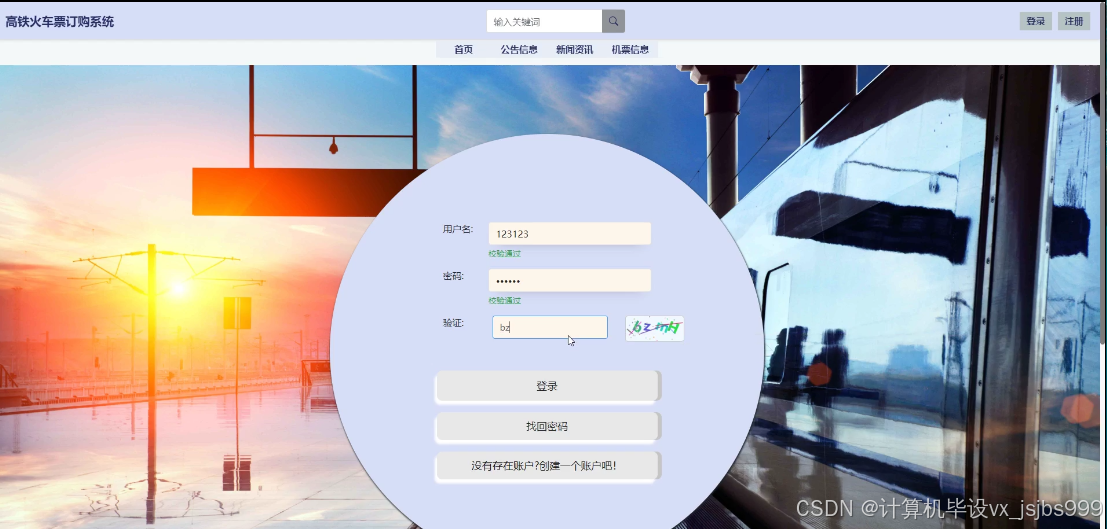The width and height of the screenshot is (1107, 529).
Task: Open the 公告信息 navigation tab
Action: [519, 49]
